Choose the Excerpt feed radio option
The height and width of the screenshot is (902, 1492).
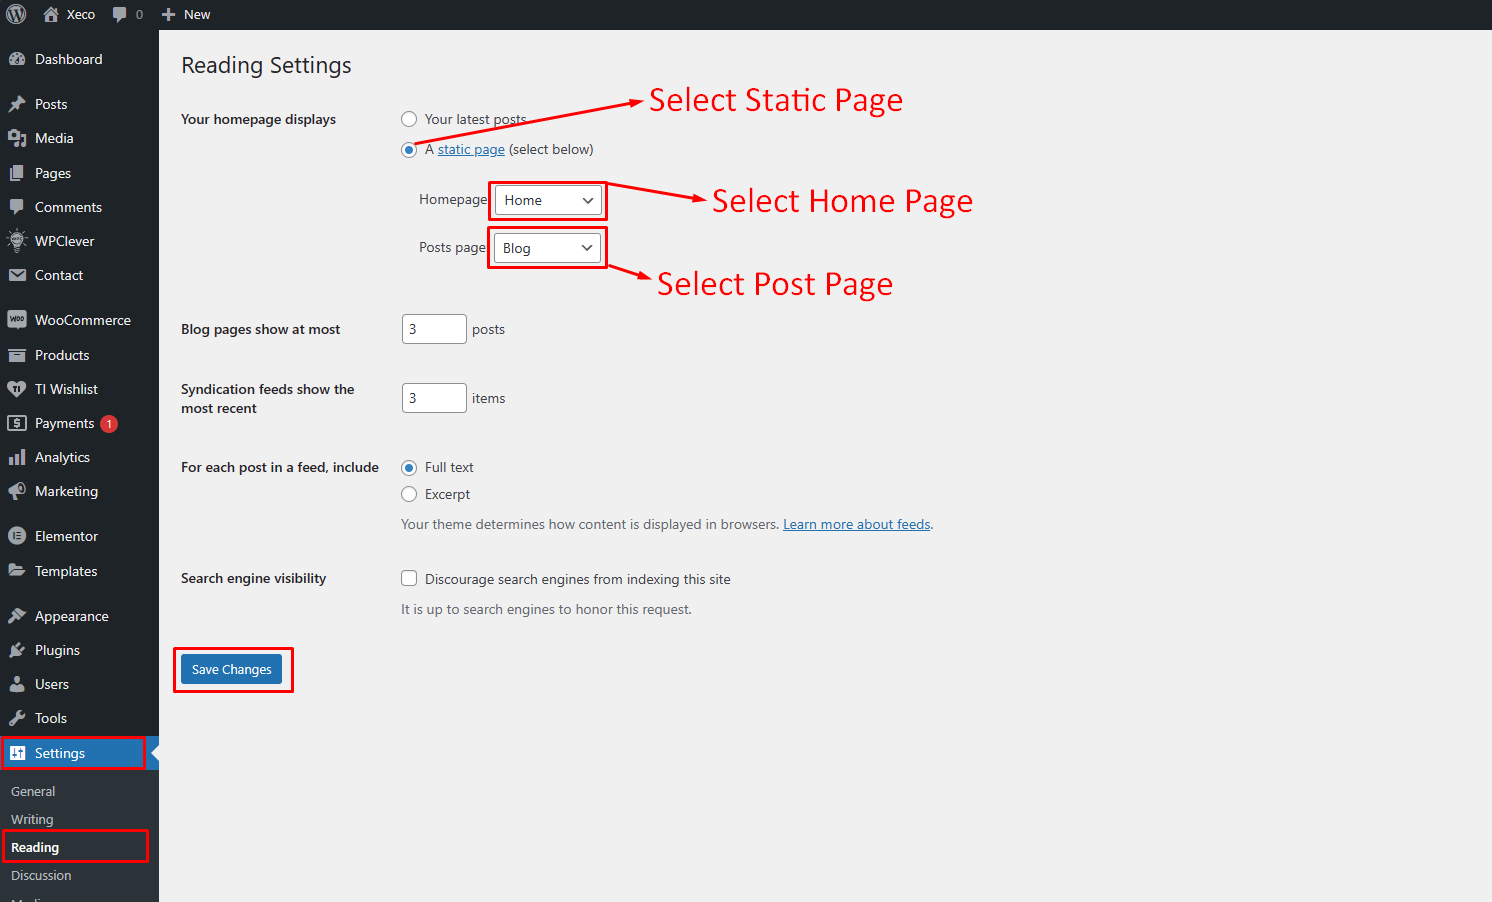(x=409, y=494)
